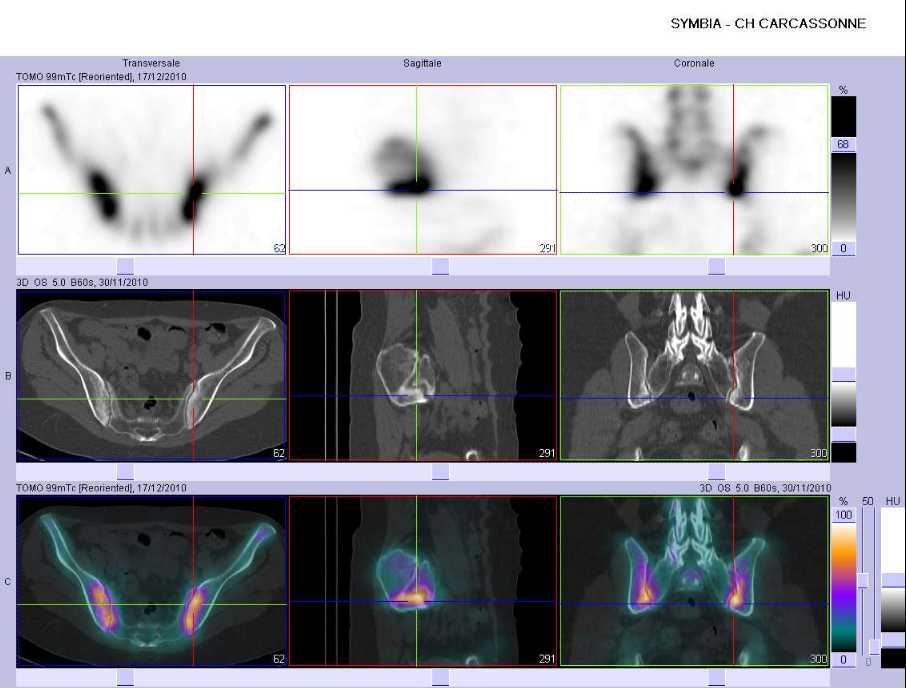Click slice number 300 in CT coronal view

(819, 453)
